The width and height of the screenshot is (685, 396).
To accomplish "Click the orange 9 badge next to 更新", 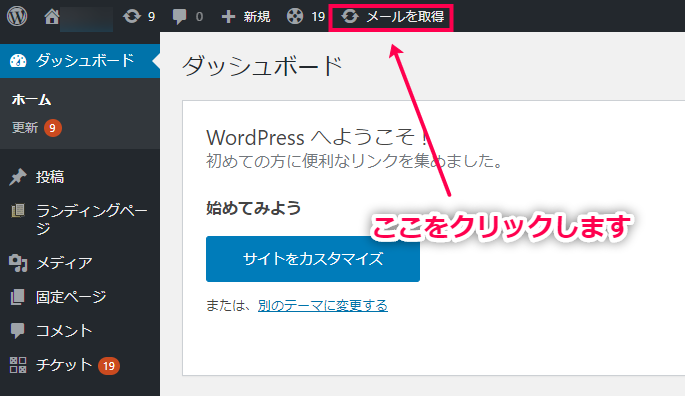I will (x=52, y=128).
